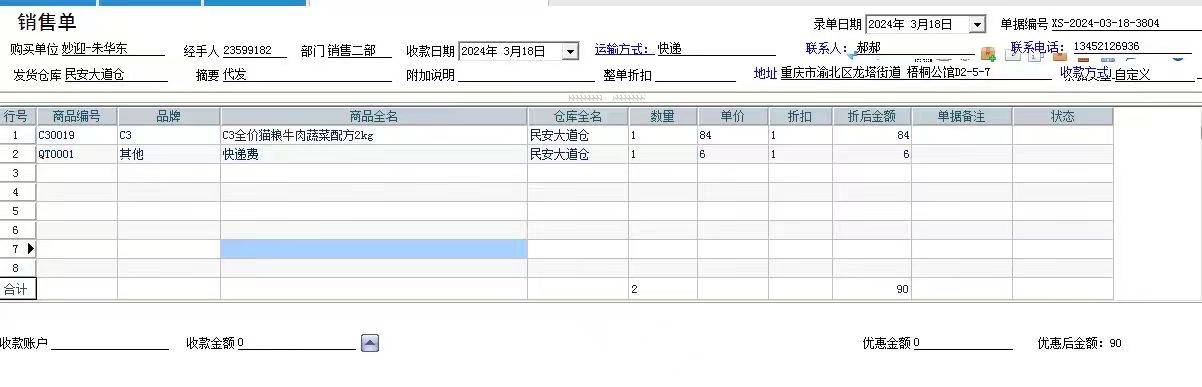The image size is (1202, 387).
Task: Click the unit price 6 cell in row 2
Action: tap(732, 154)
